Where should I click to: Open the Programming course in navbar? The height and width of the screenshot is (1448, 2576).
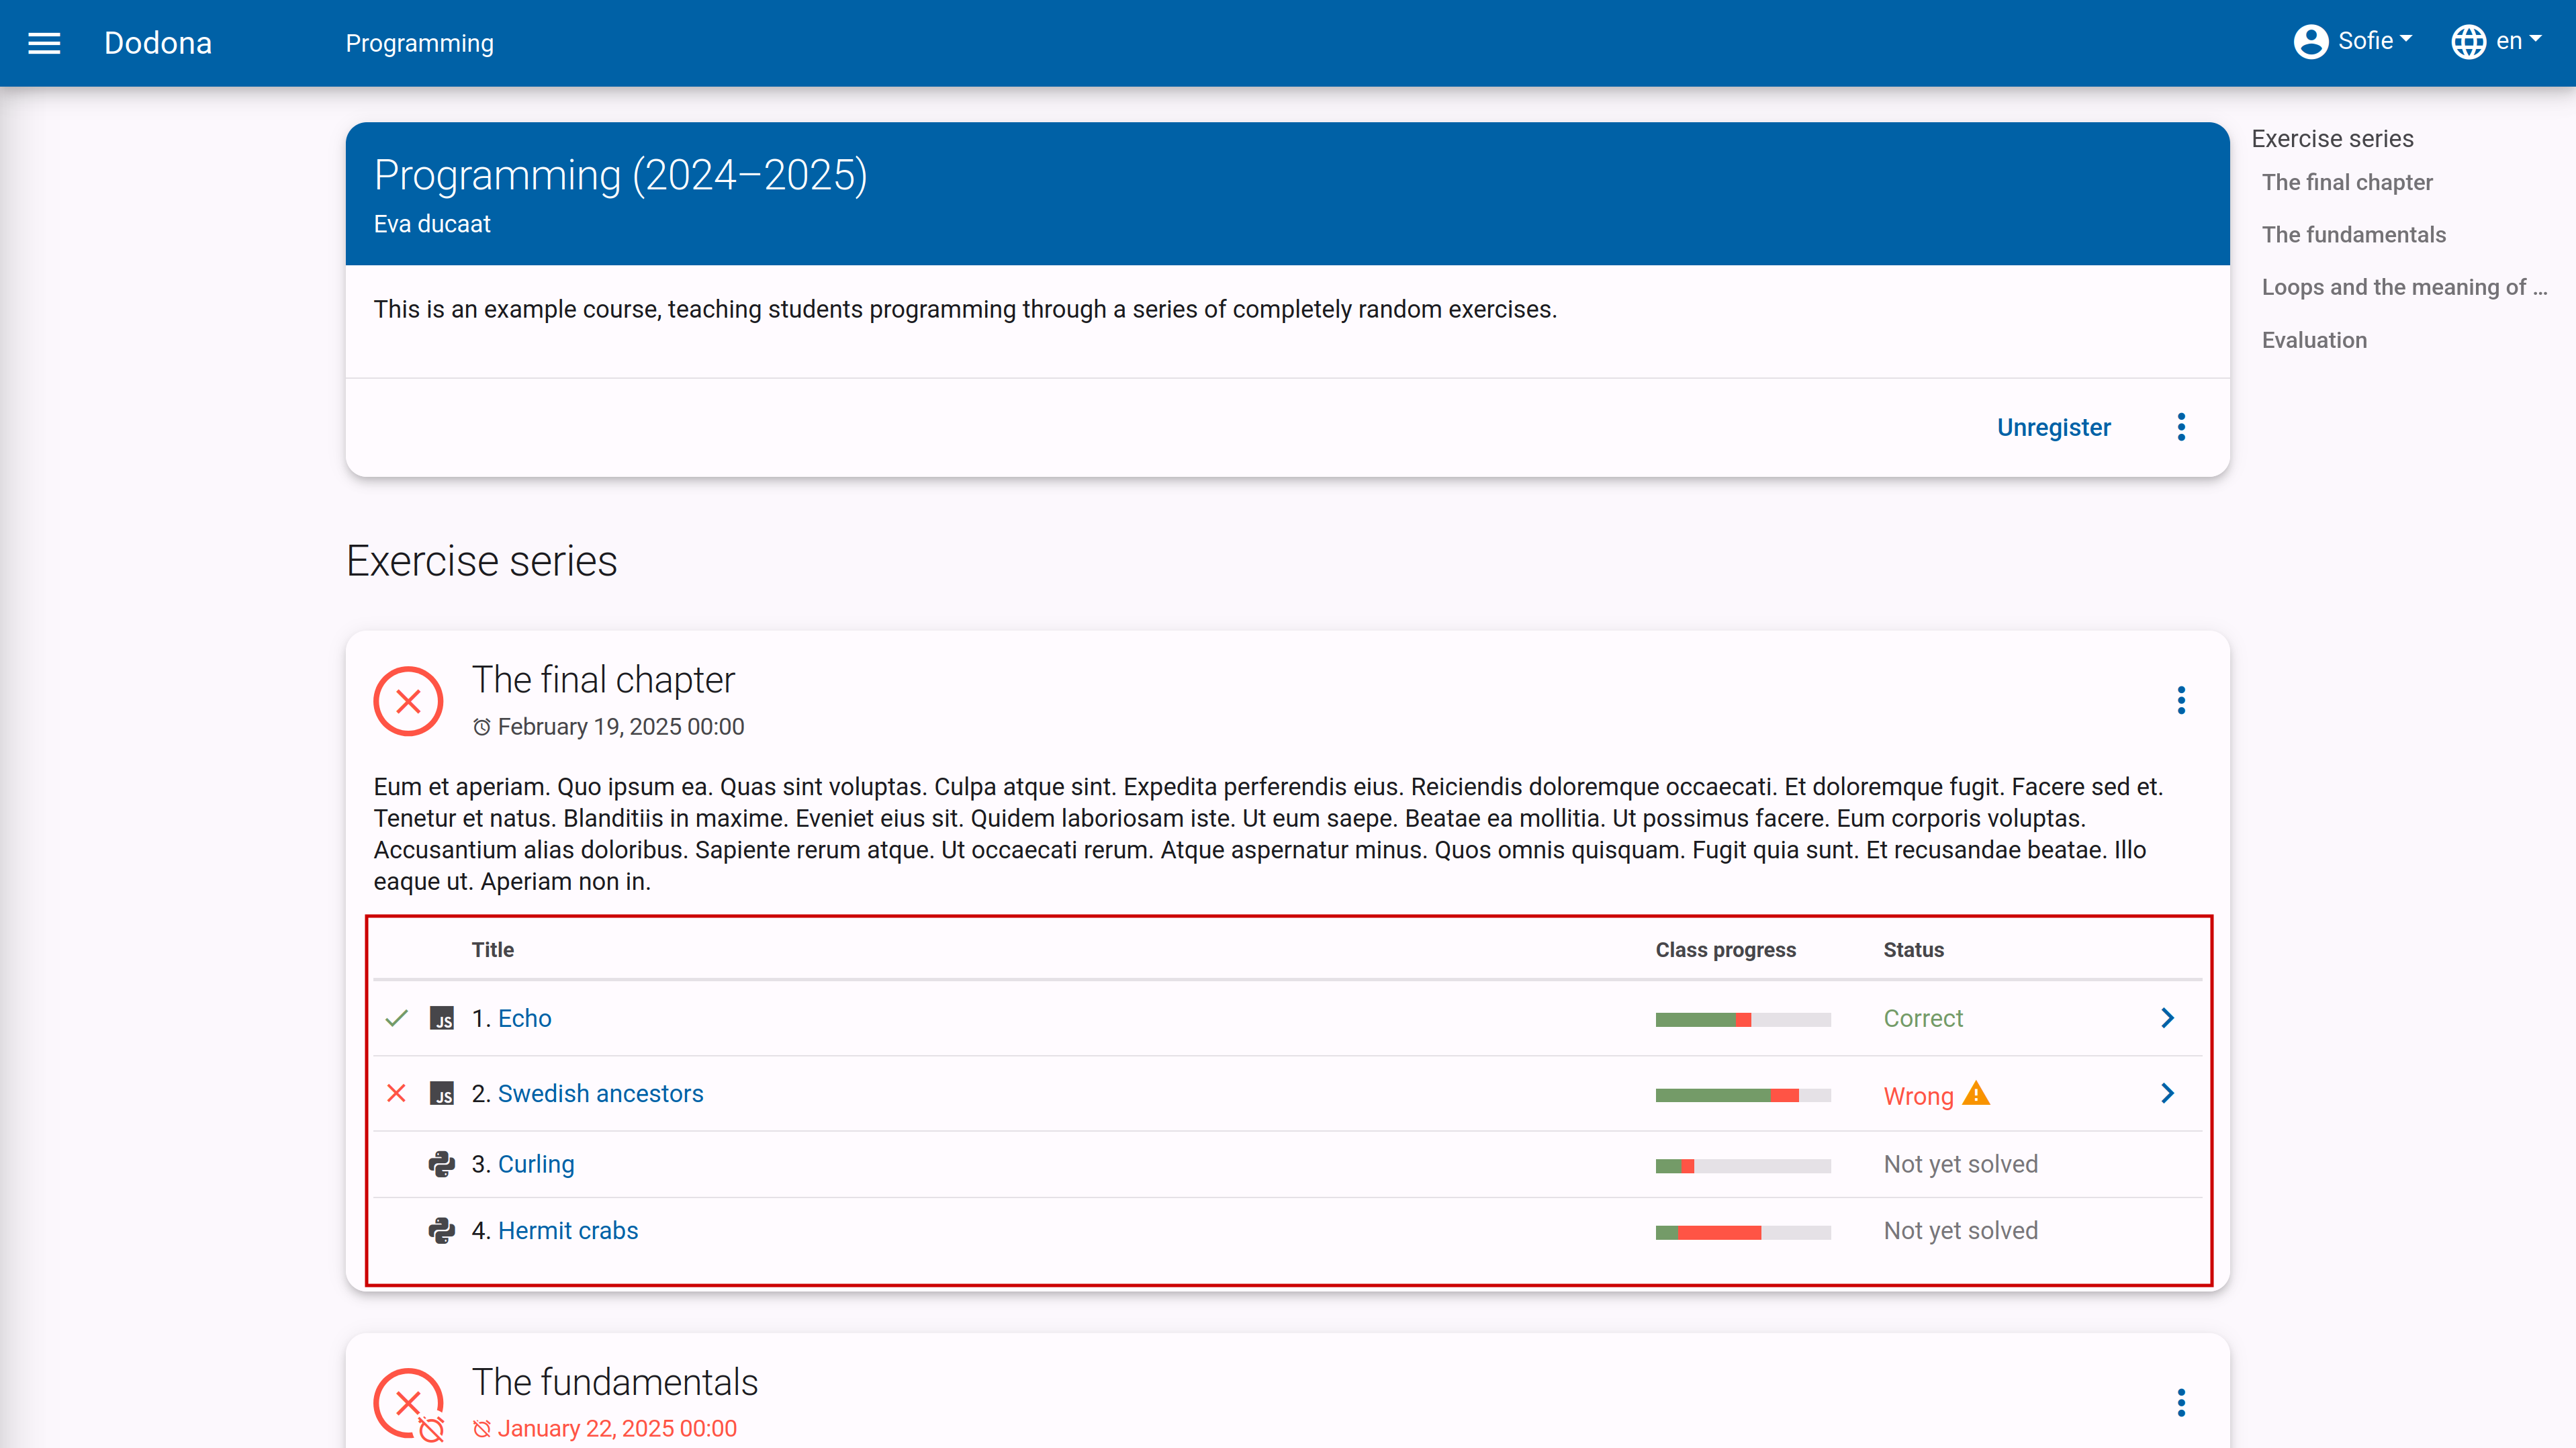coord(420,43)
